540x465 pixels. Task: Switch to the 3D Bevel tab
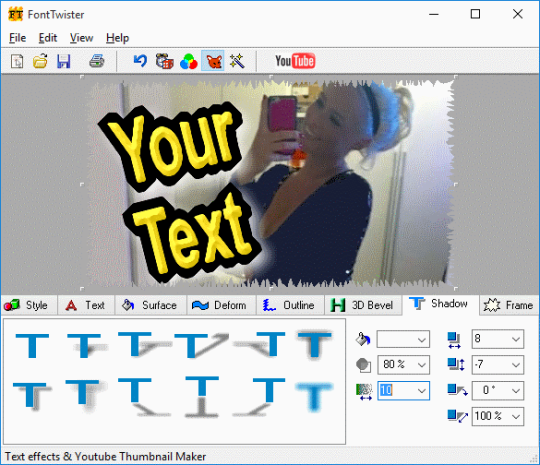click(363, 305)
